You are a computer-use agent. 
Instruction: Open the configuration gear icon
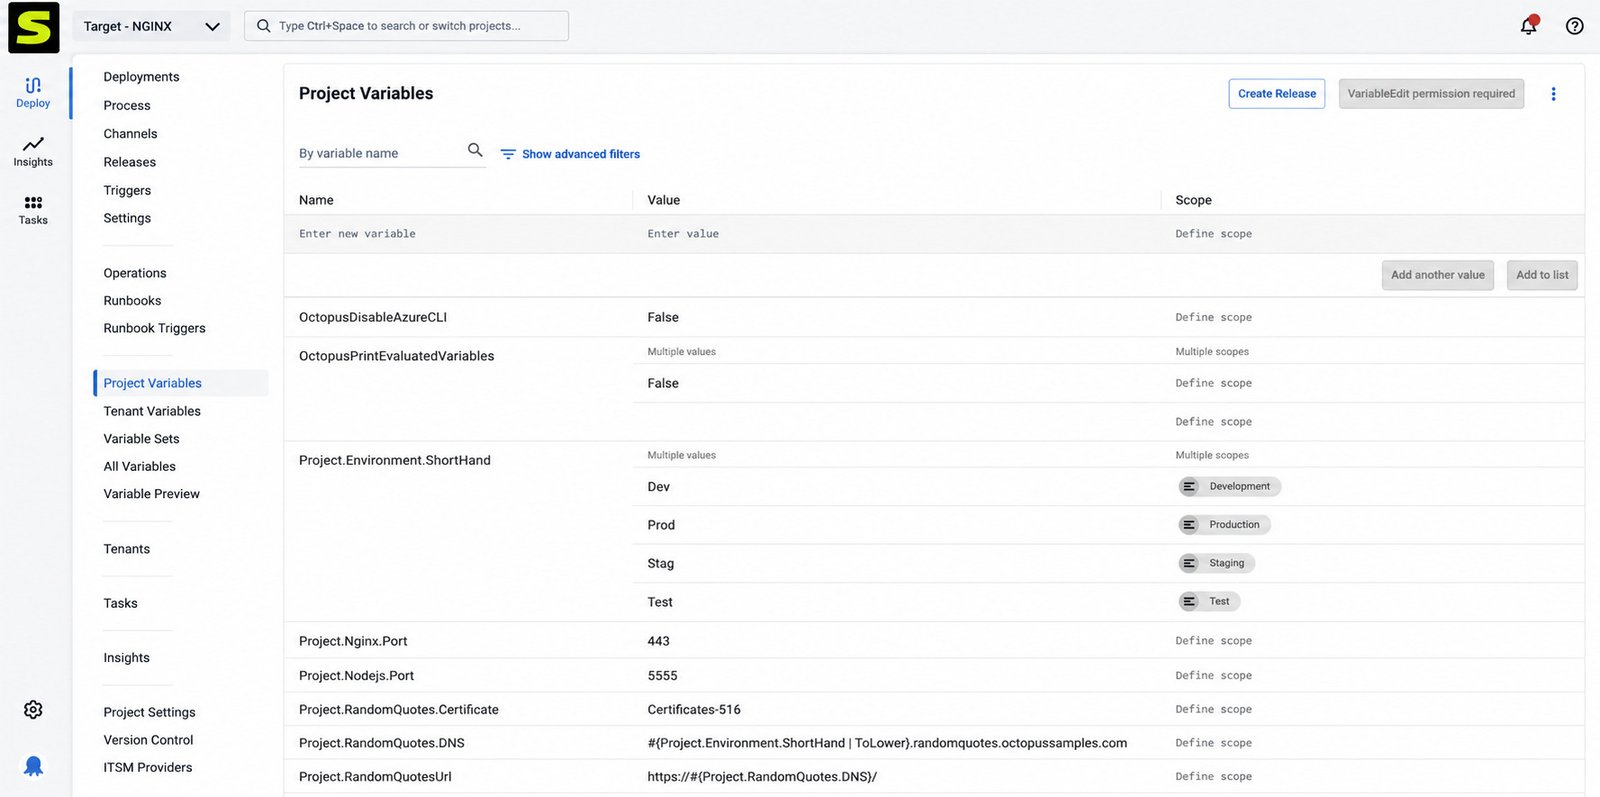33,709
